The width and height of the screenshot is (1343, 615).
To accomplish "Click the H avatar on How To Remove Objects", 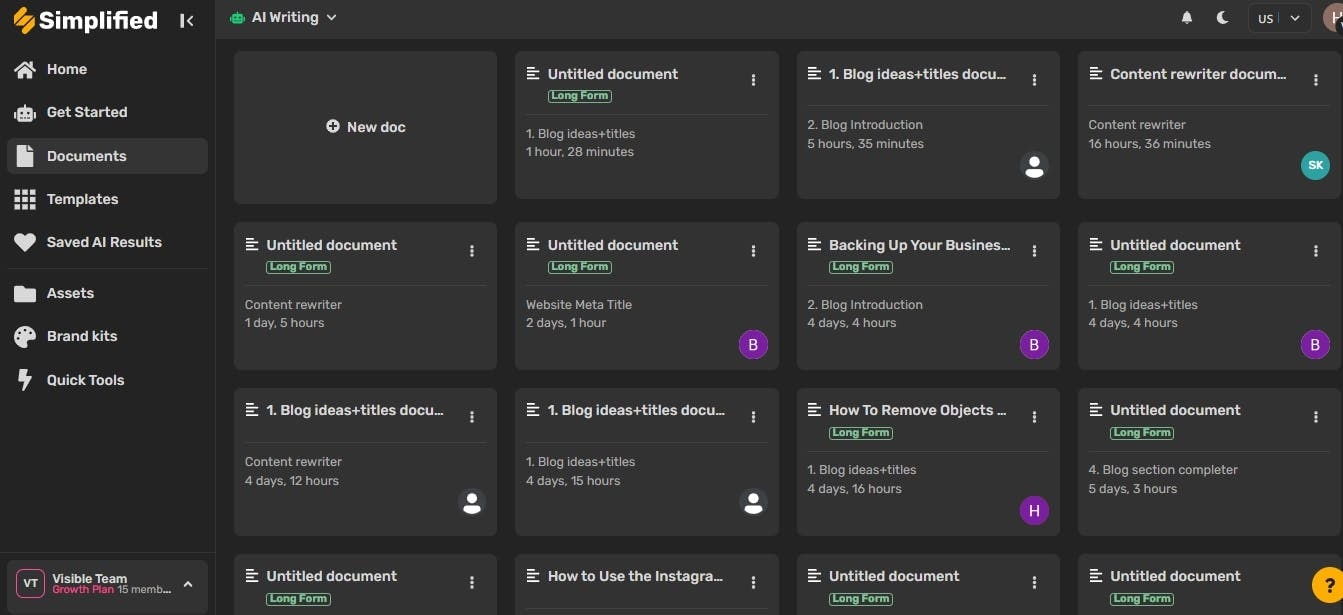I will tap(1034, 510).
